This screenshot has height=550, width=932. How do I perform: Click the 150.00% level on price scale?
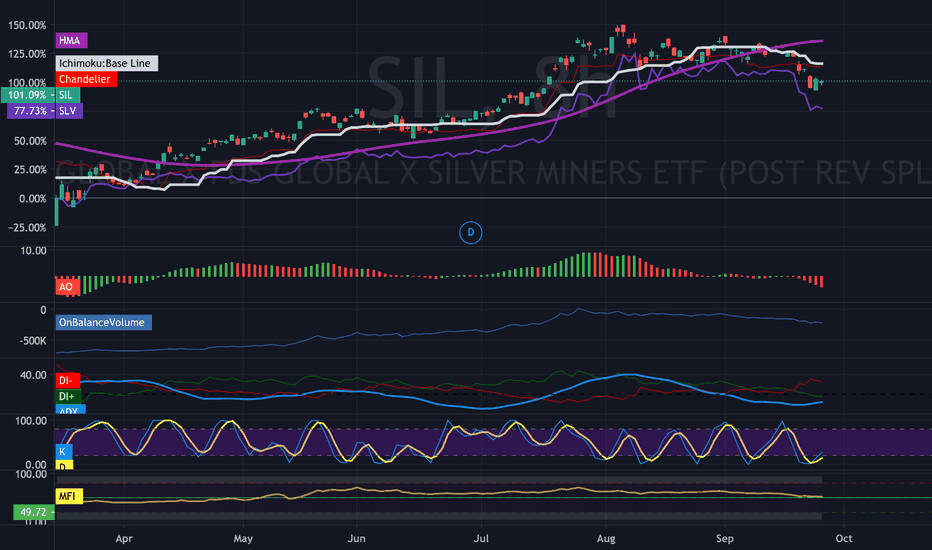pos(27,26)
